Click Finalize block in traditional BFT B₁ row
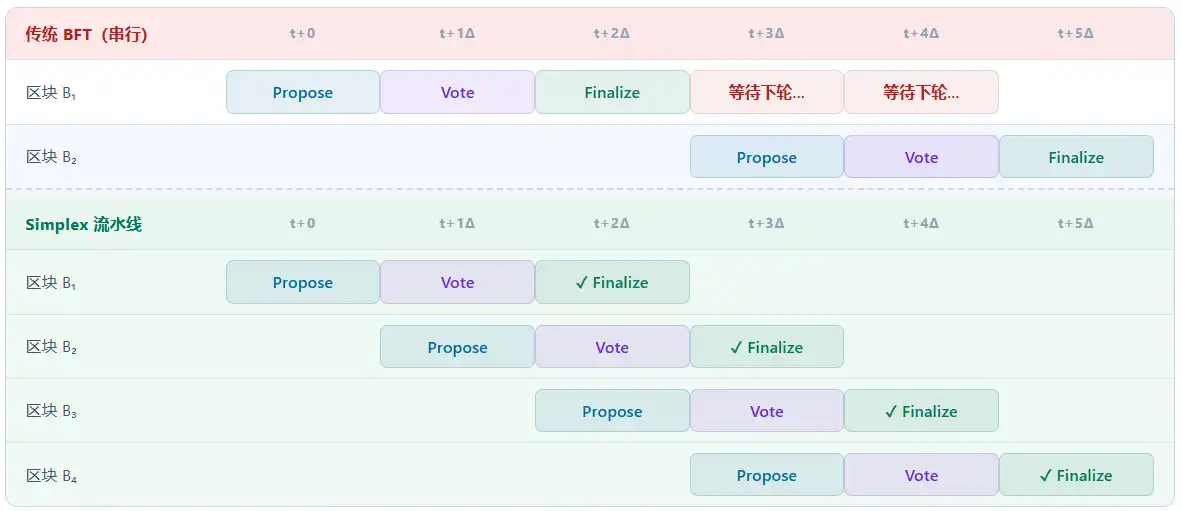This screenshot has width=1182, height=511. coord(612,92)
